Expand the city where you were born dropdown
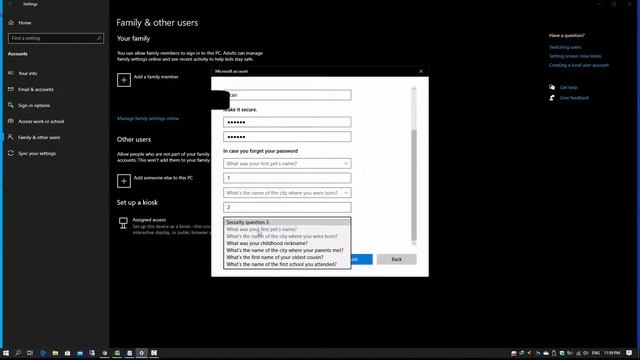Viewport: 640px width, 360px height. click(x=287, y=193)
